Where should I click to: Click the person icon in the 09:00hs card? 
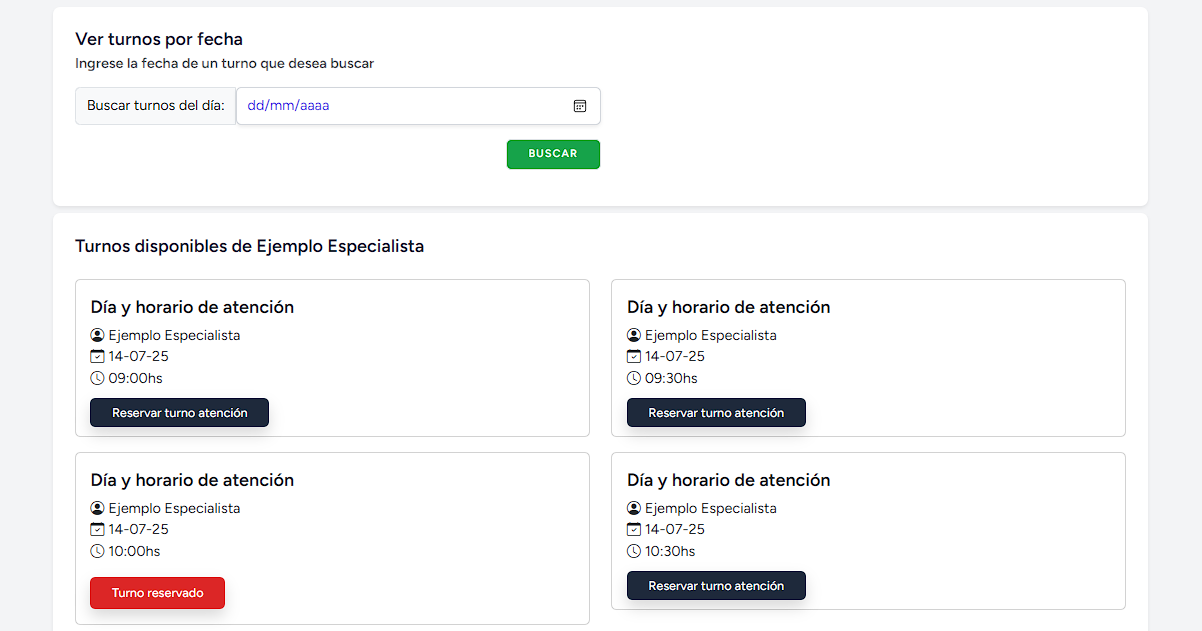point(98,336)
